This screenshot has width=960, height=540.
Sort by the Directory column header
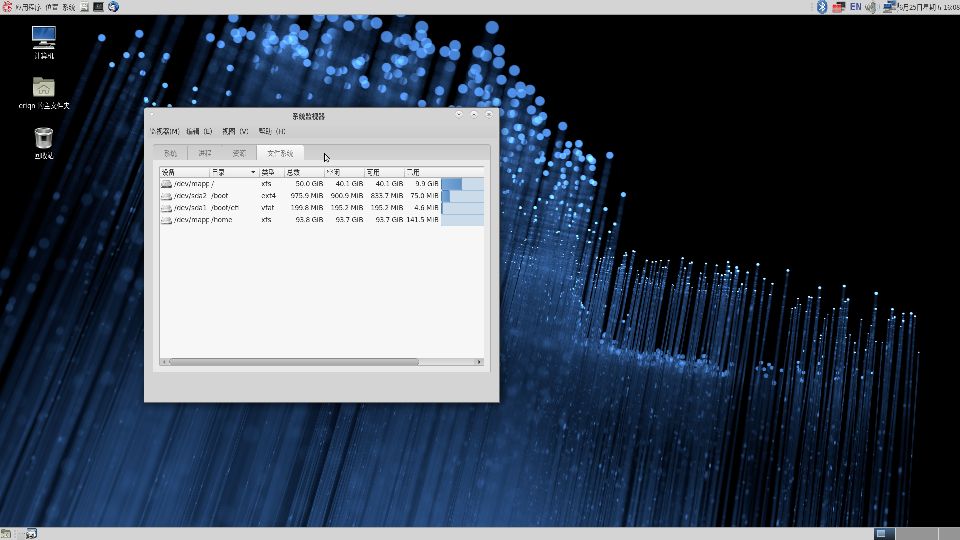234,172
